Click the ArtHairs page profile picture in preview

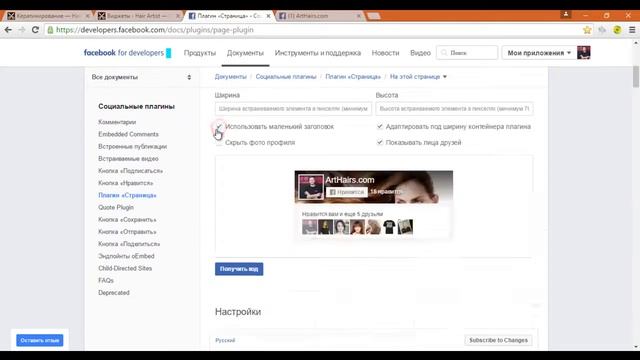point(310,187)
